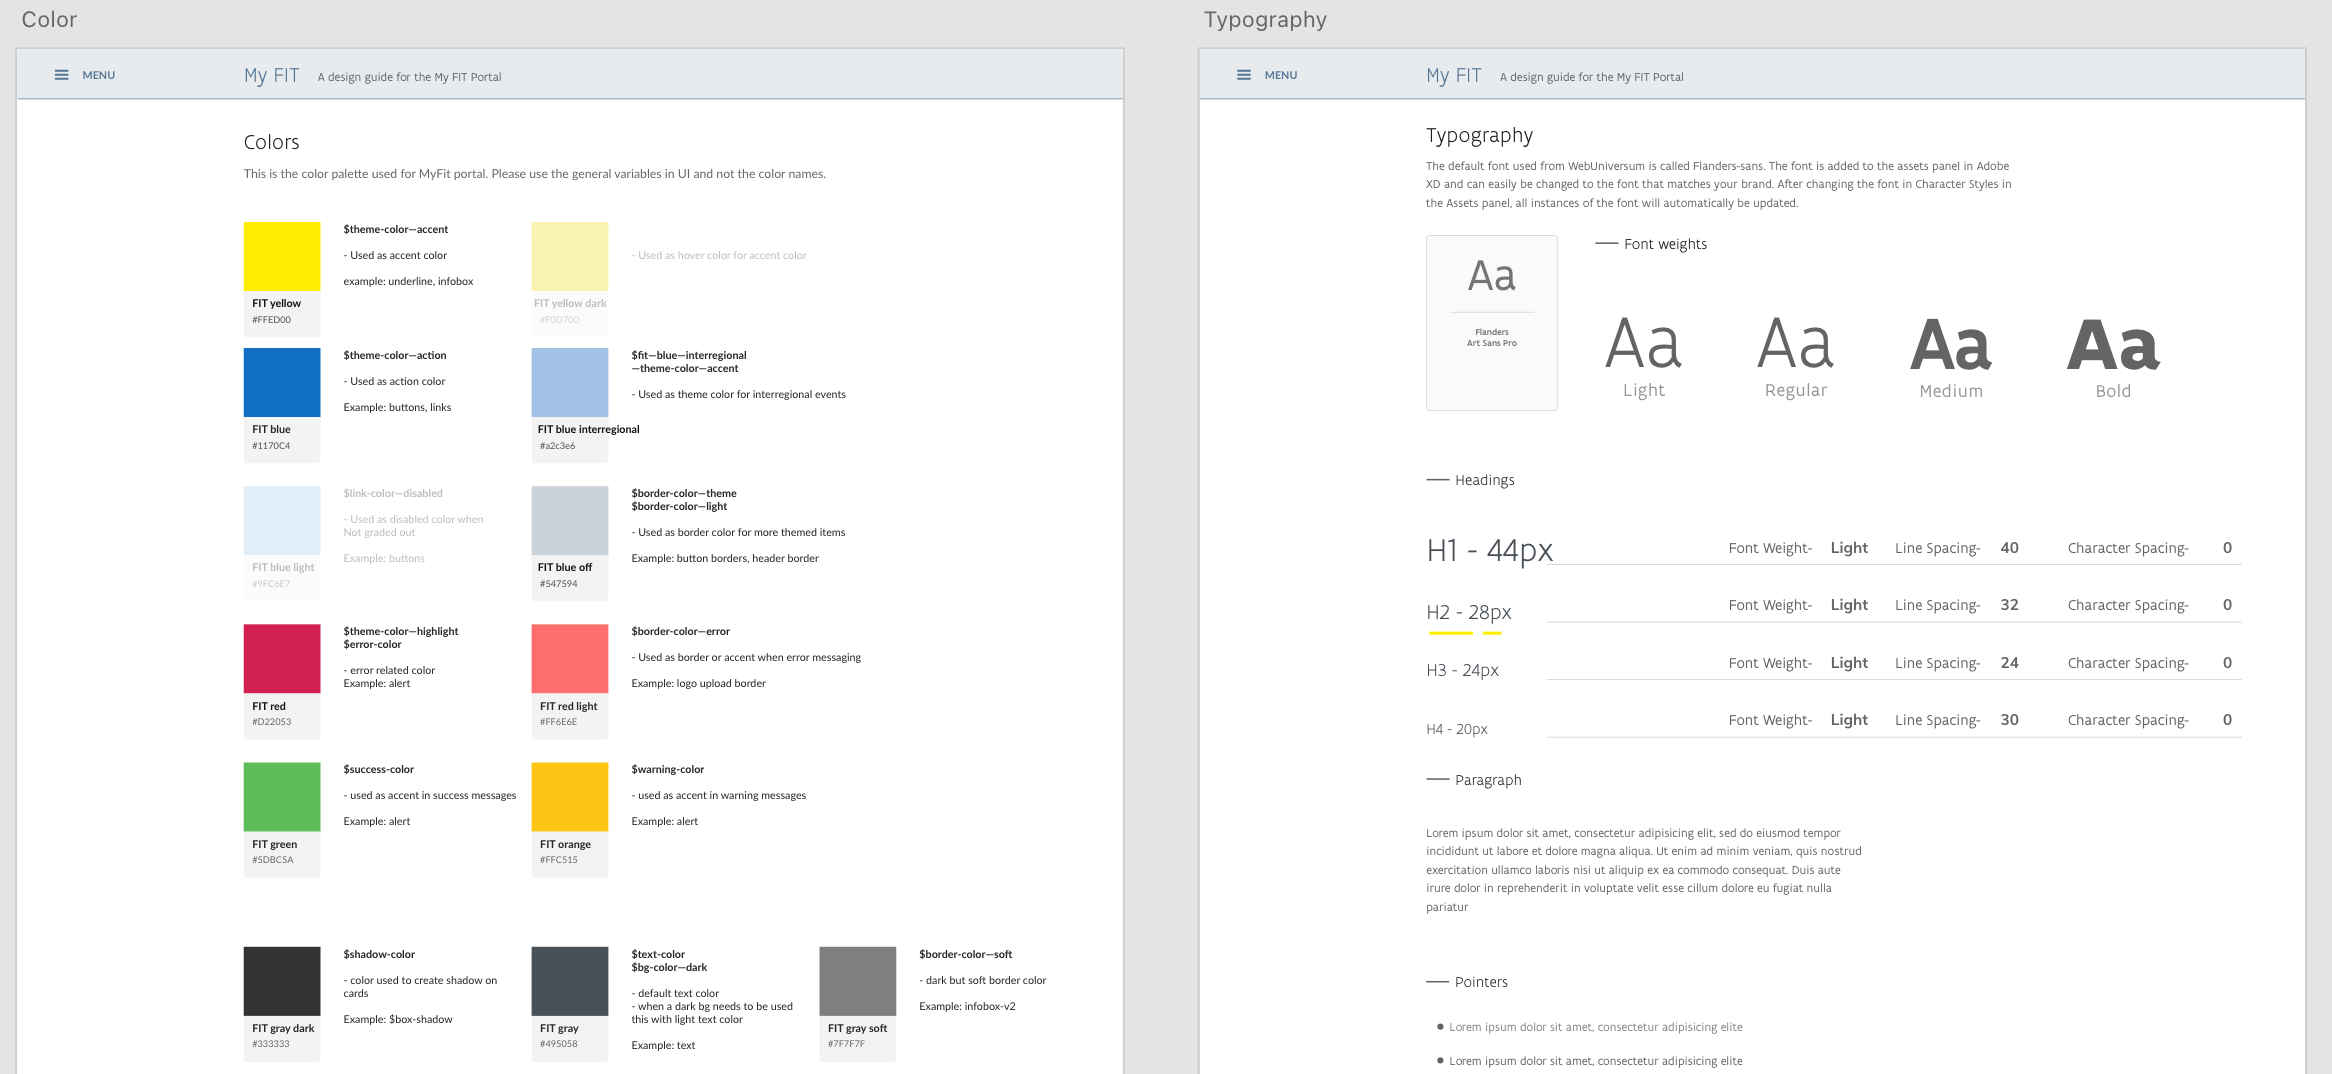
Task: Pick the FIT red color swatch
Action: (282, 658)
